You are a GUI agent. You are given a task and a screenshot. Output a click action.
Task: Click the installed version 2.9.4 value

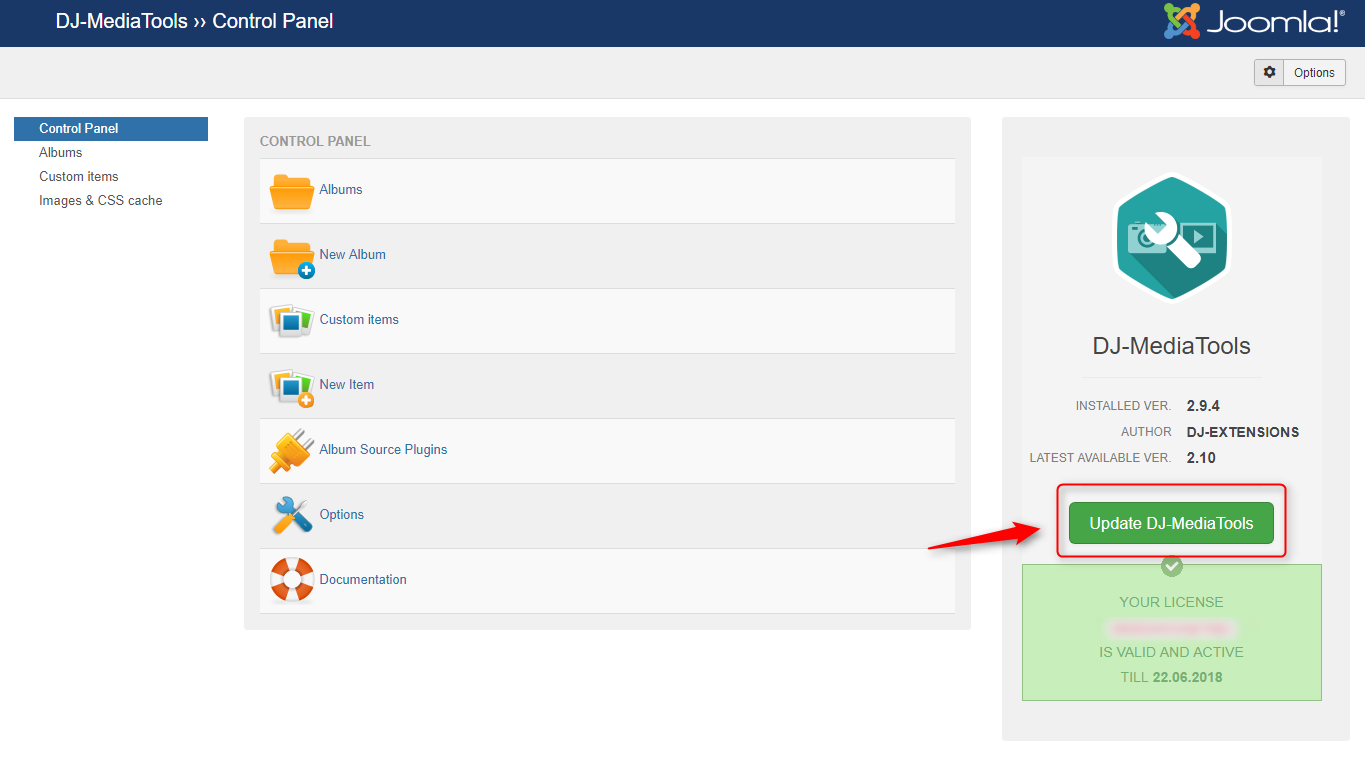(1203, 406)
